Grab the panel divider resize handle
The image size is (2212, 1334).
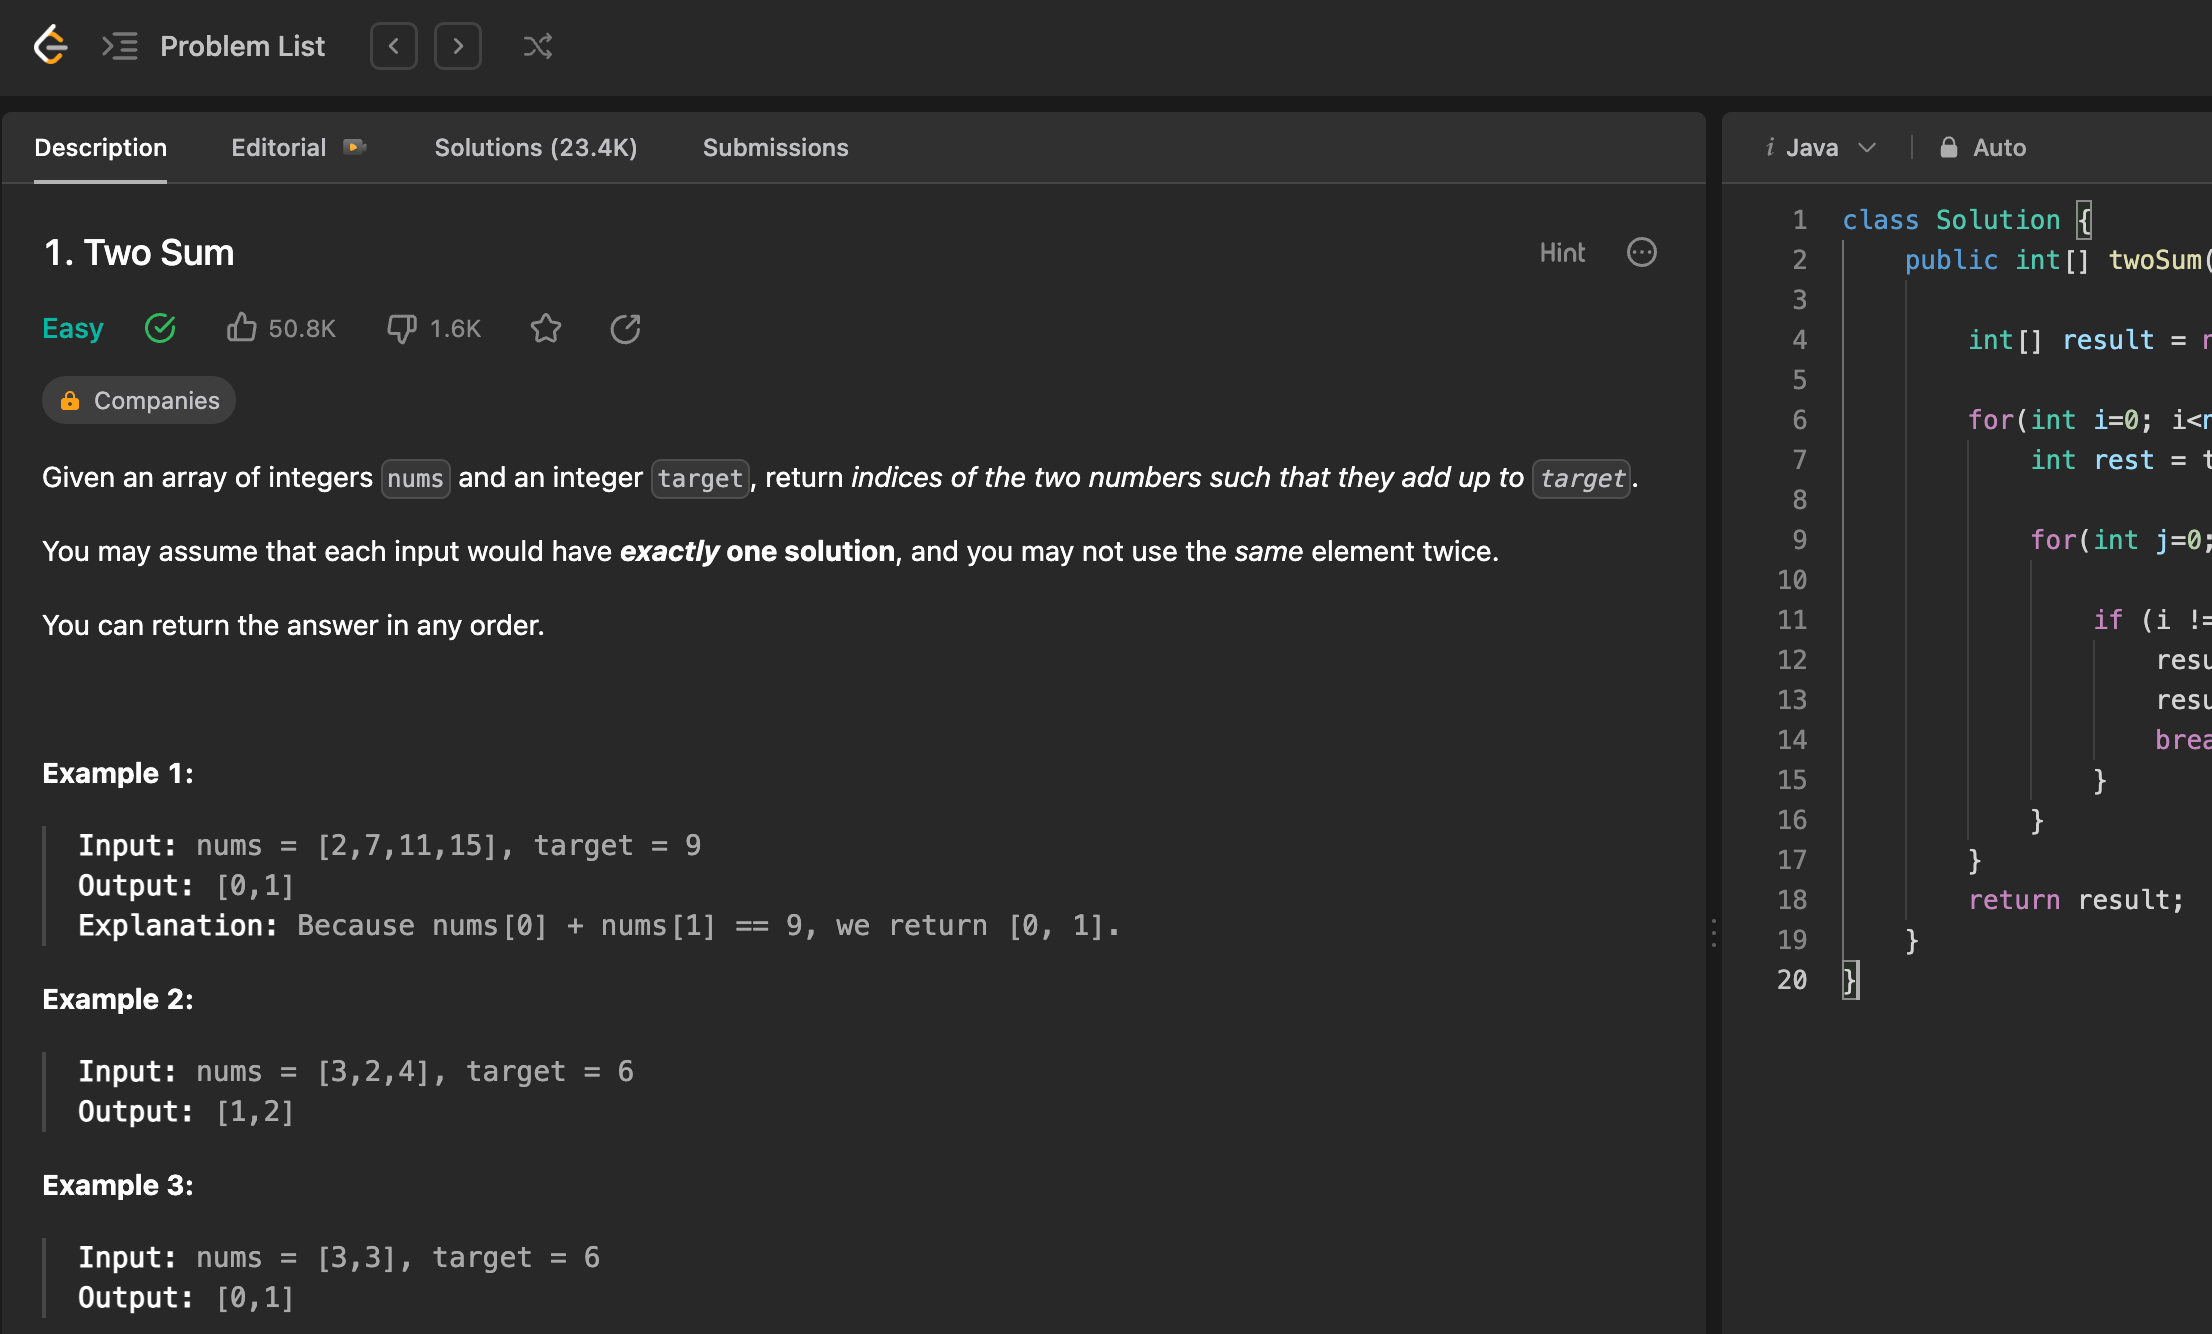point(1714,932)
